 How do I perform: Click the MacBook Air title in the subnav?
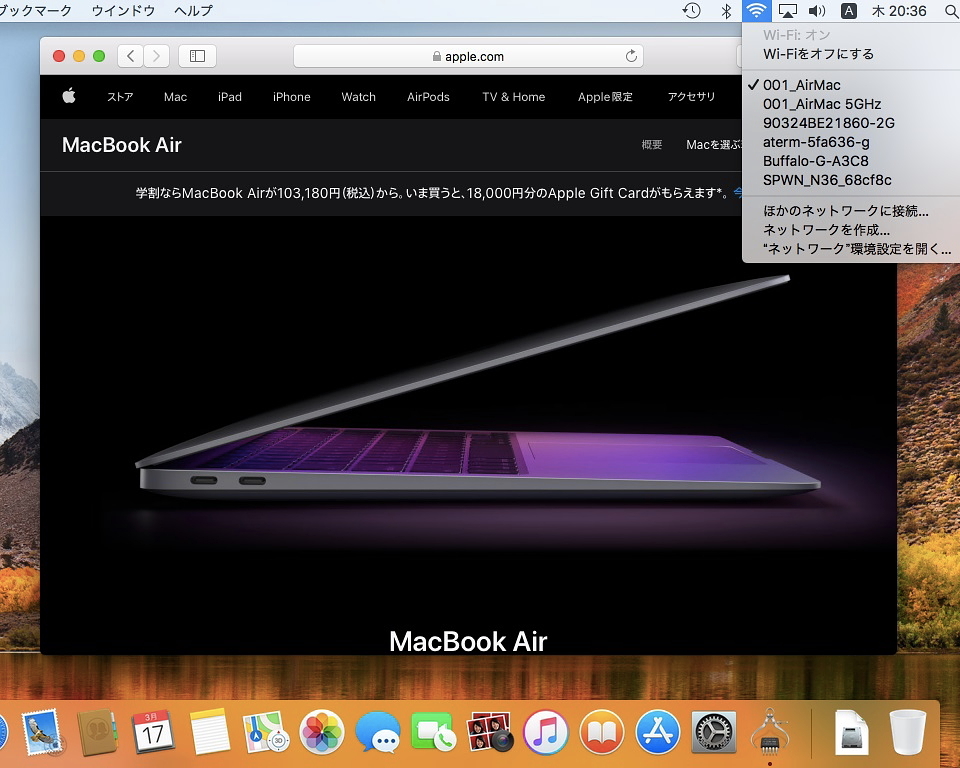coord(122,145)
